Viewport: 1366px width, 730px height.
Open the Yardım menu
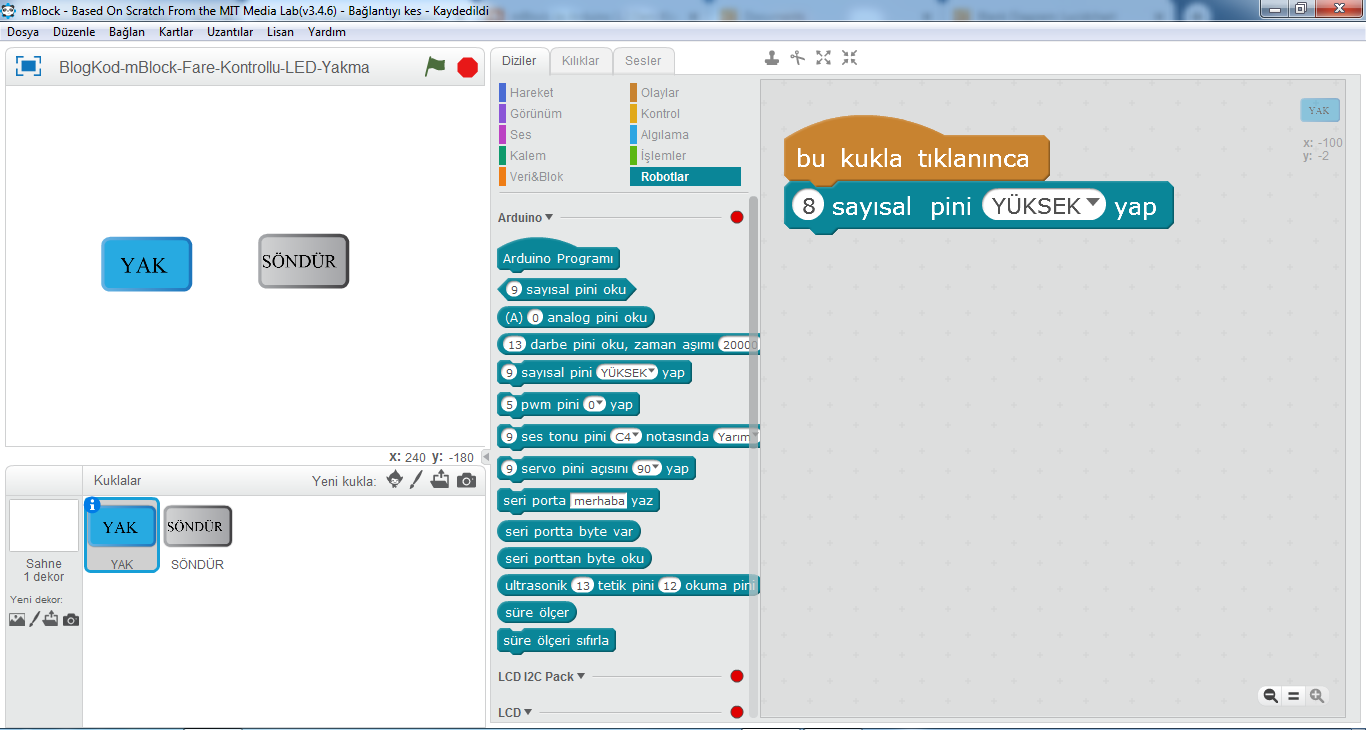pyautogui.click(x=327, y=32)
